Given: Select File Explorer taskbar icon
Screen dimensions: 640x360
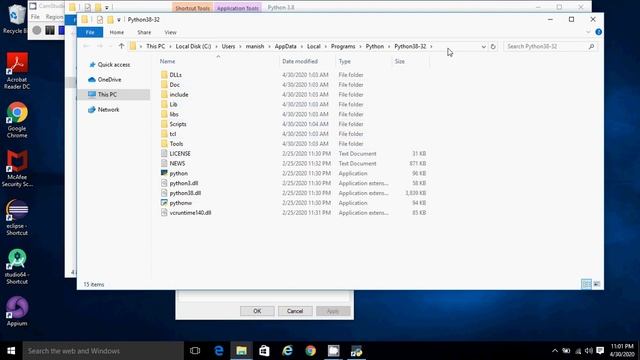Looking at the screenshot, I should click(x=241, y=351).
